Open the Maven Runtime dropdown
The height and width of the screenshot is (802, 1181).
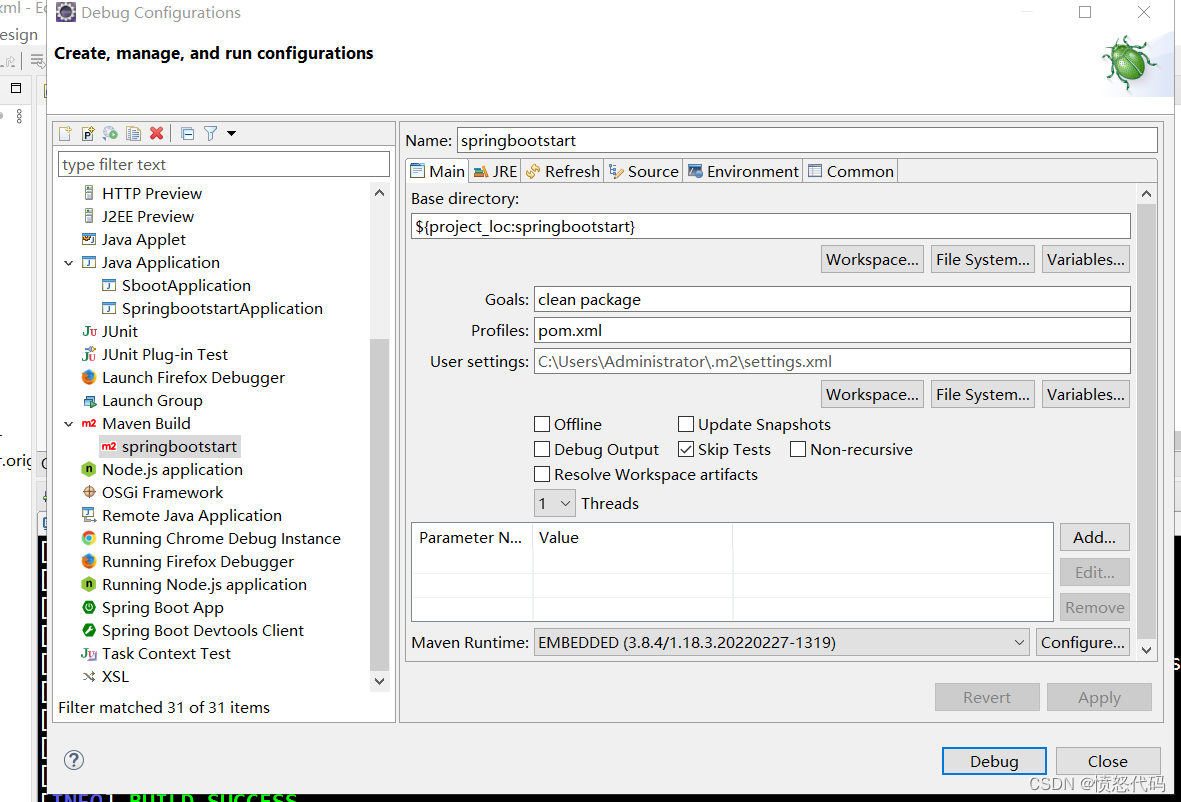782,642
